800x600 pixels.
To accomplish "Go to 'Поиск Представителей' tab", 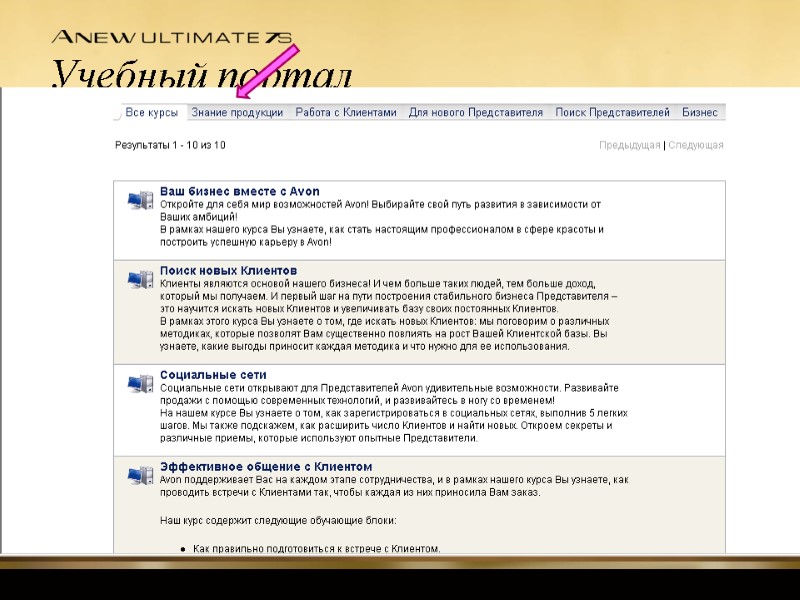I will coord(612,113).
